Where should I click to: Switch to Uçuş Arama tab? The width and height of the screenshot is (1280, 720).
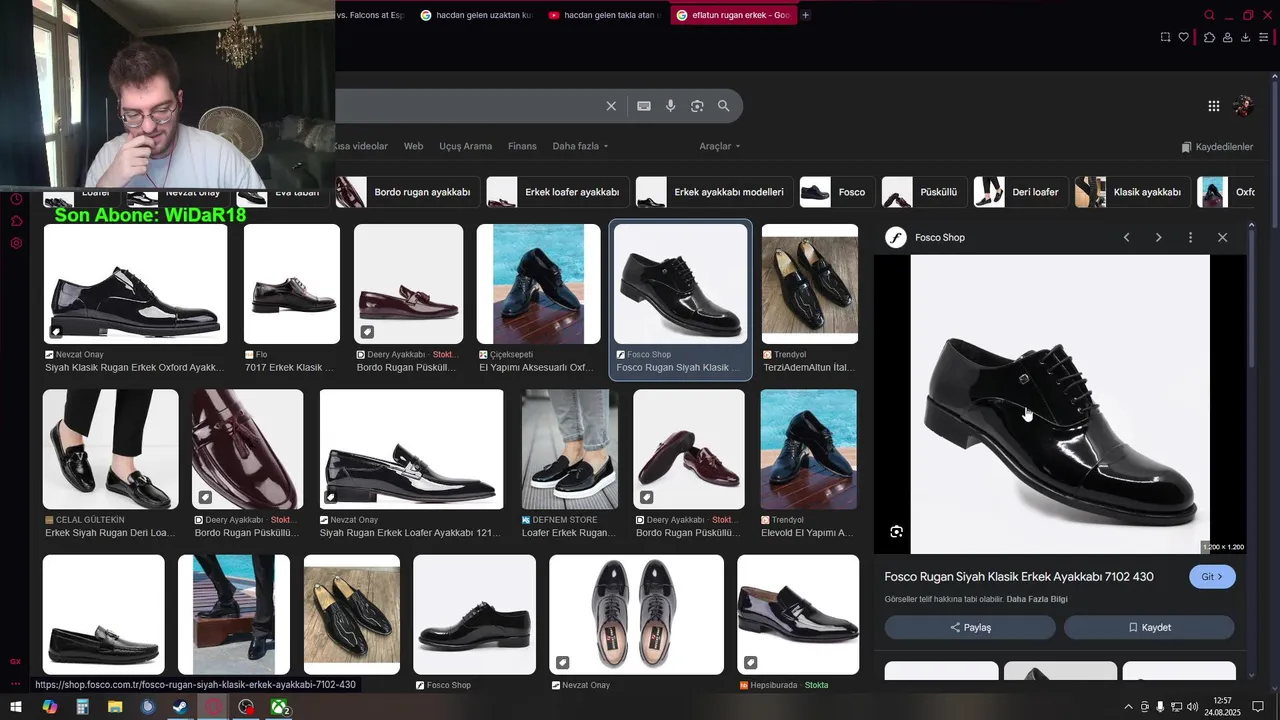pyautogui.click(x=465, y=146)
